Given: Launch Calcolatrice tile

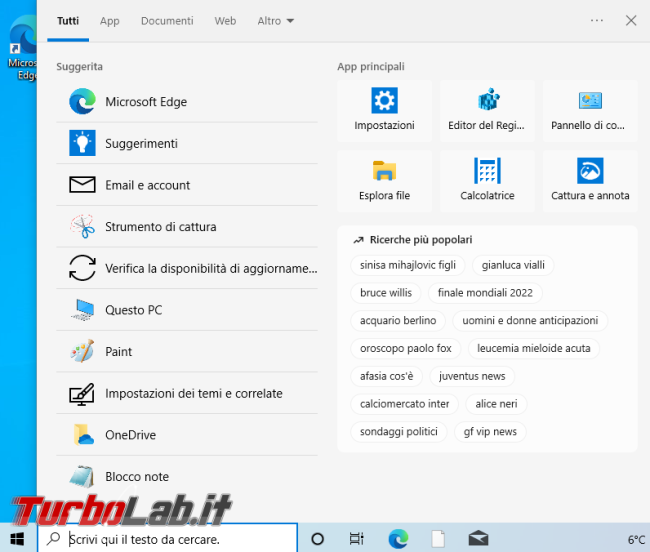Looking at the screenshot, I should click(487, 181).
